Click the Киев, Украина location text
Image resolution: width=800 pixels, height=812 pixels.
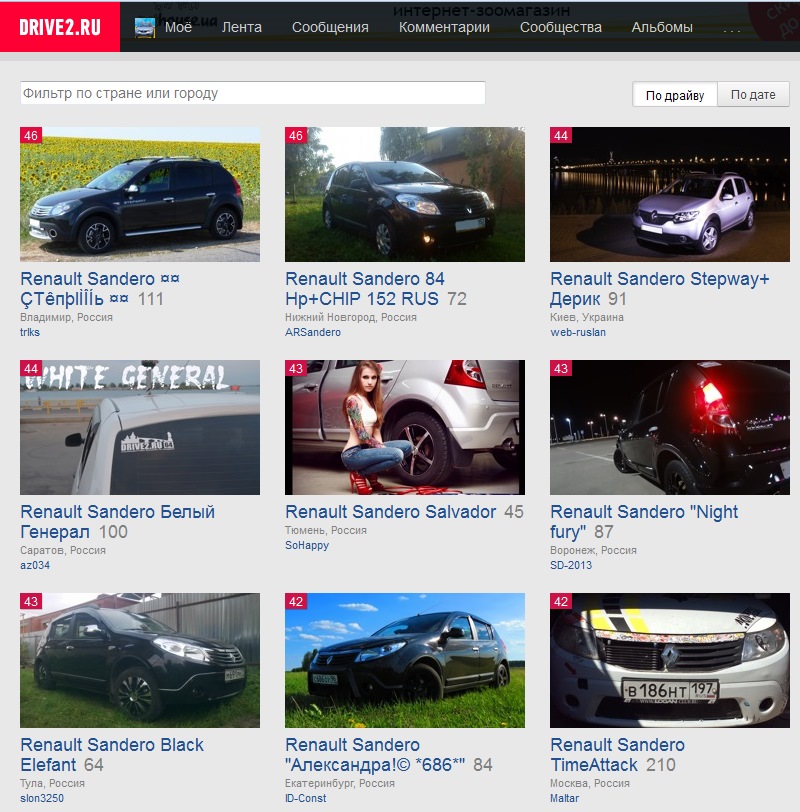[x=587, y=317]
